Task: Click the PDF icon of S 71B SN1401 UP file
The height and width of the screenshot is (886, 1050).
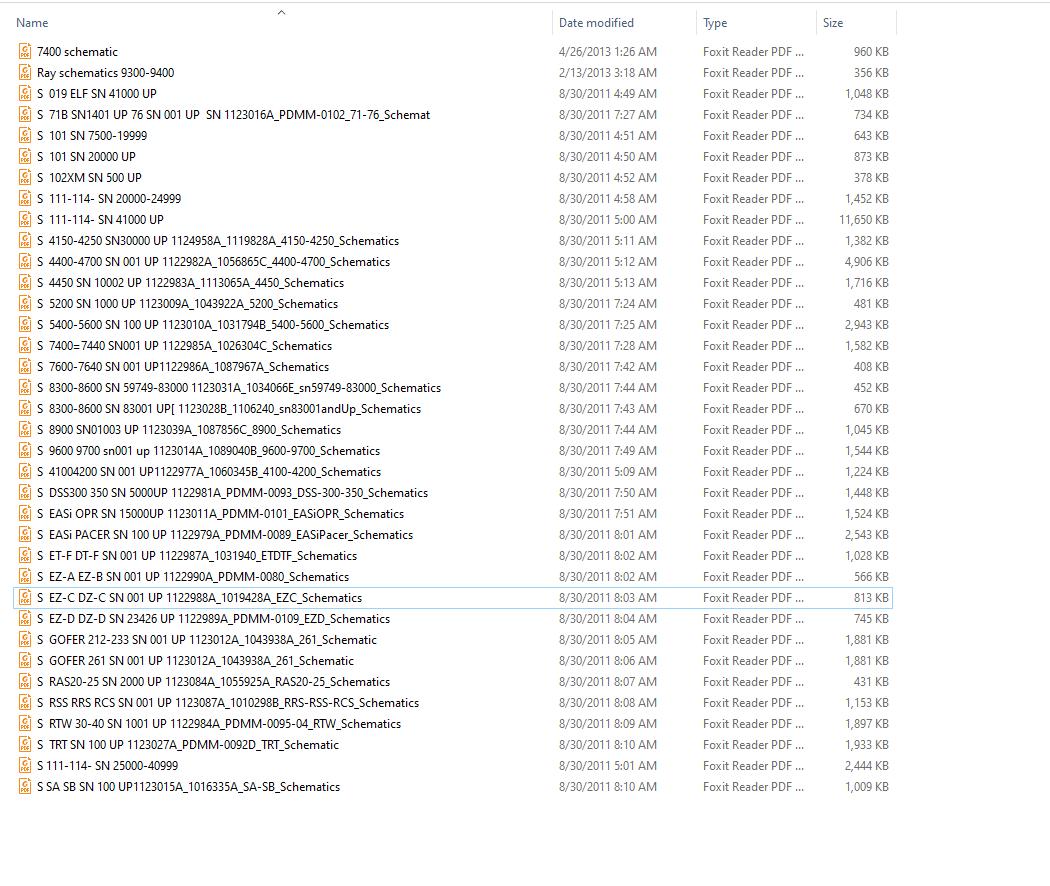Action: click(25, 115)
